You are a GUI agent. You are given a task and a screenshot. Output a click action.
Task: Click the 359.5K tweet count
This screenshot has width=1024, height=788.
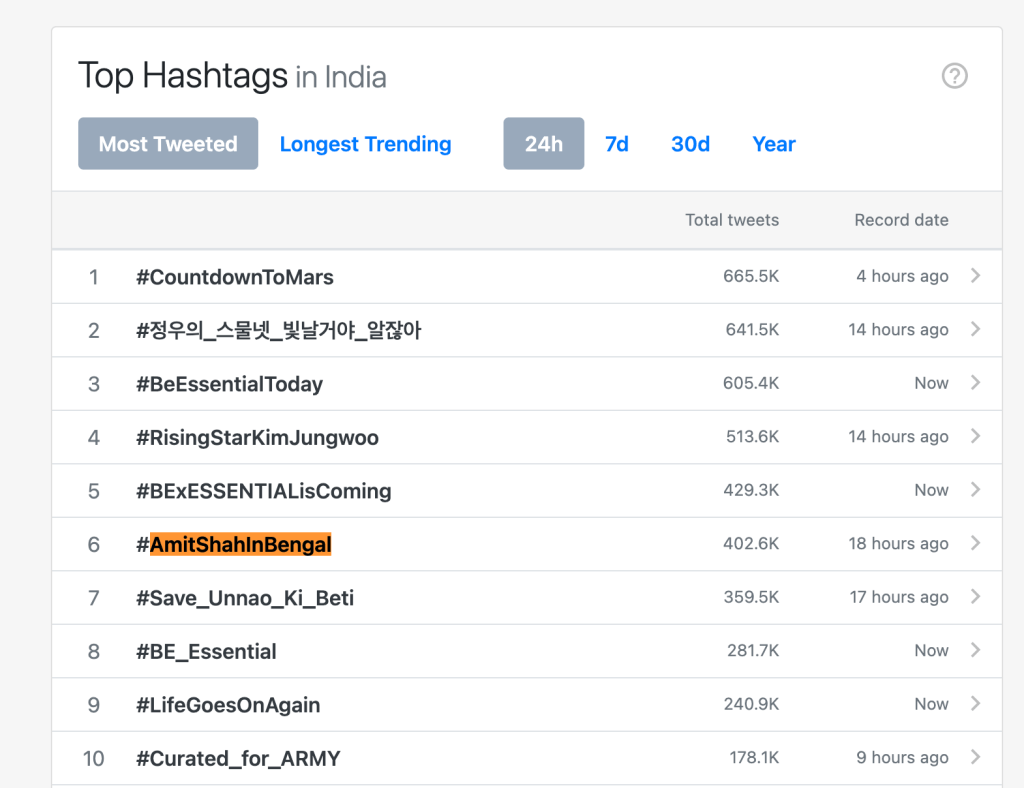click(x=751, y=597)
